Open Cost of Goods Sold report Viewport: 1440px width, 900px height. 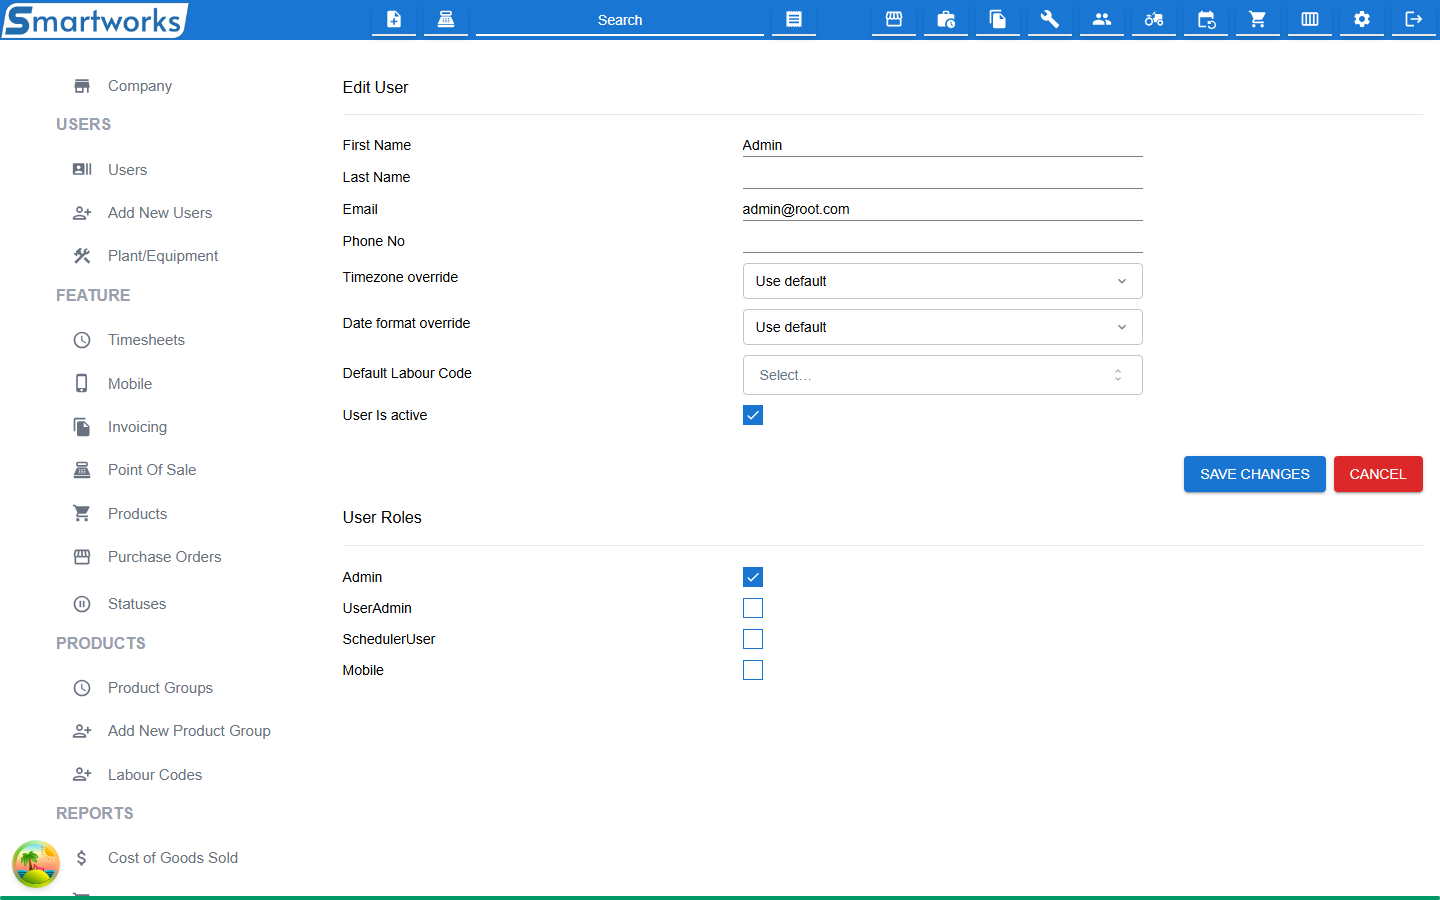coord(173,858)
